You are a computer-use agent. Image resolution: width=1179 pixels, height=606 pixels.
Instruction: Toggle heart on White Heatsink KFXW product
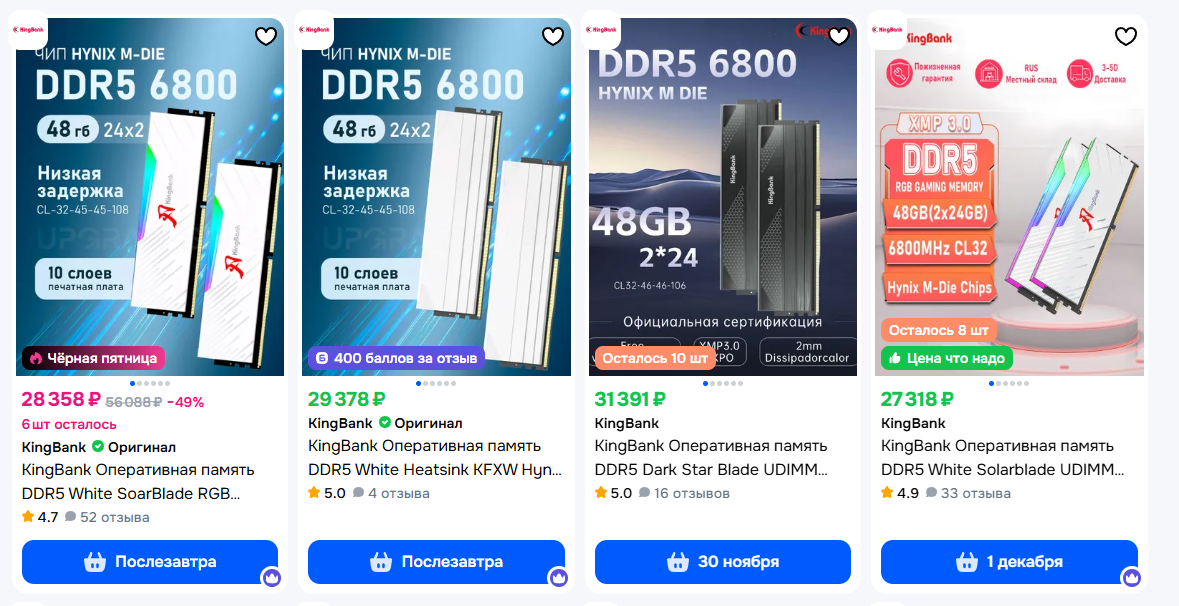coord(553,35)
